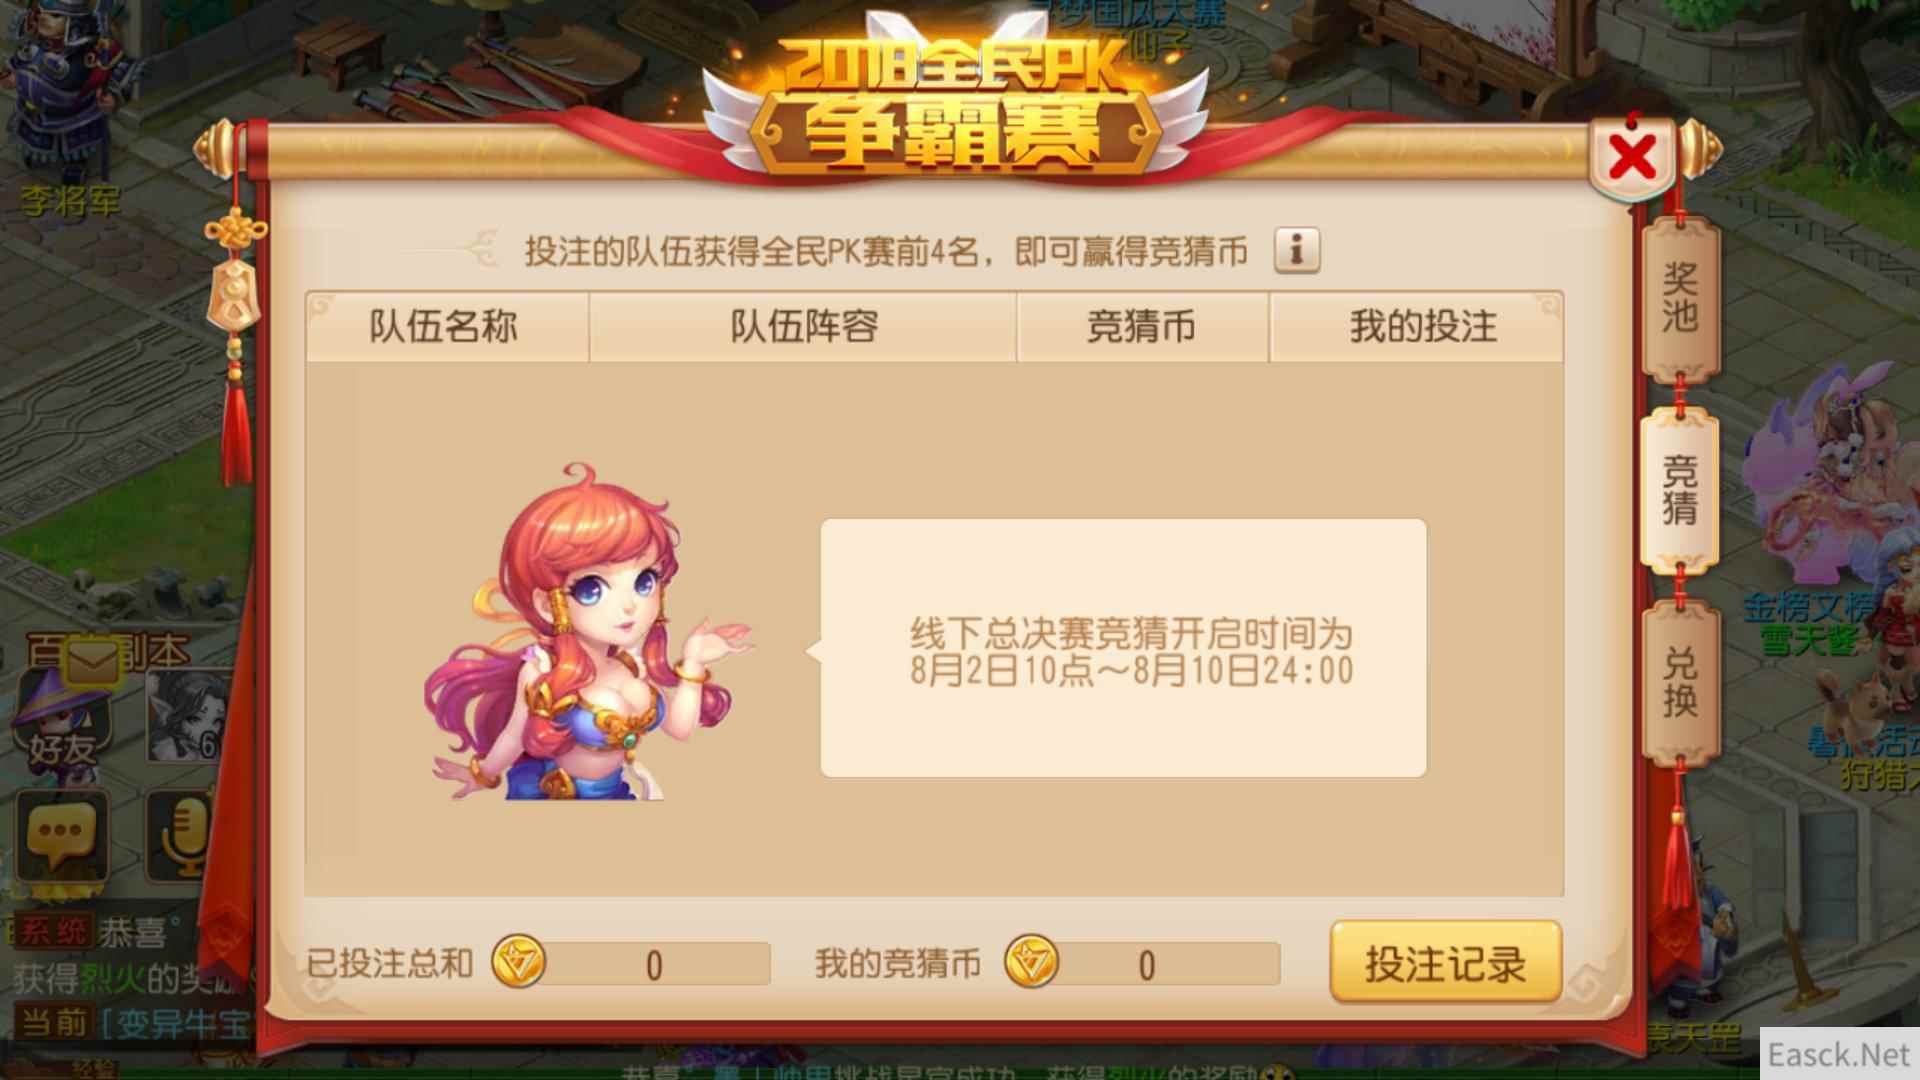Click the 队伍名称 column header
Viewport: 1920px width, 1080px height.
[446, 327]
